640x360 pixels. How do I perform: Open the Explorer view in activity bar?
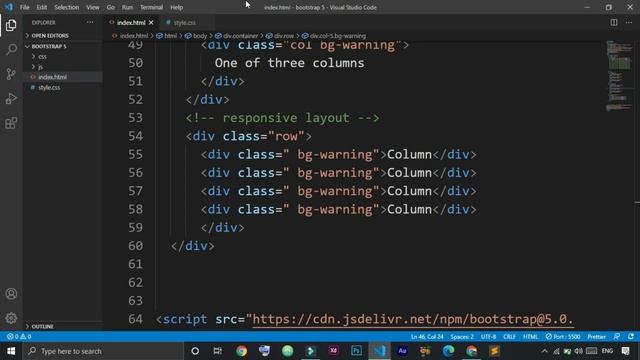click(11, 25)
